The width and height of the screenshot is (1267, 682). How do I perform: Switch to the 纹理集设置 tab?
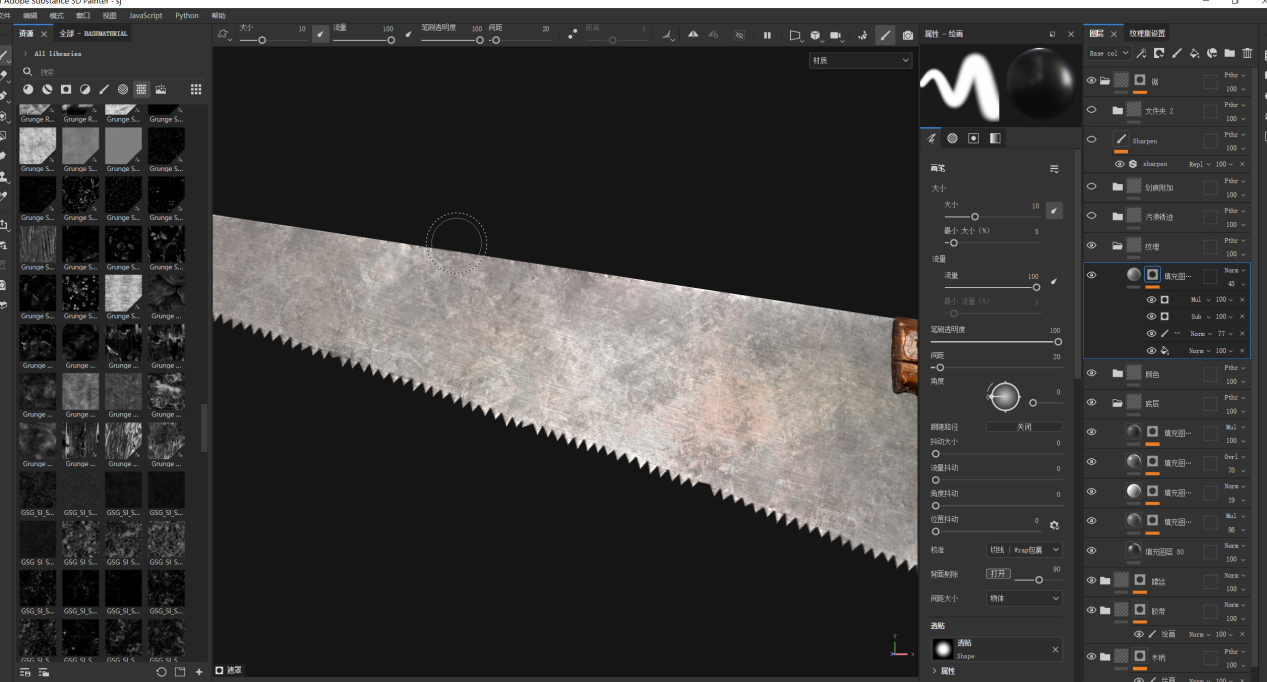coord(1147,34)
